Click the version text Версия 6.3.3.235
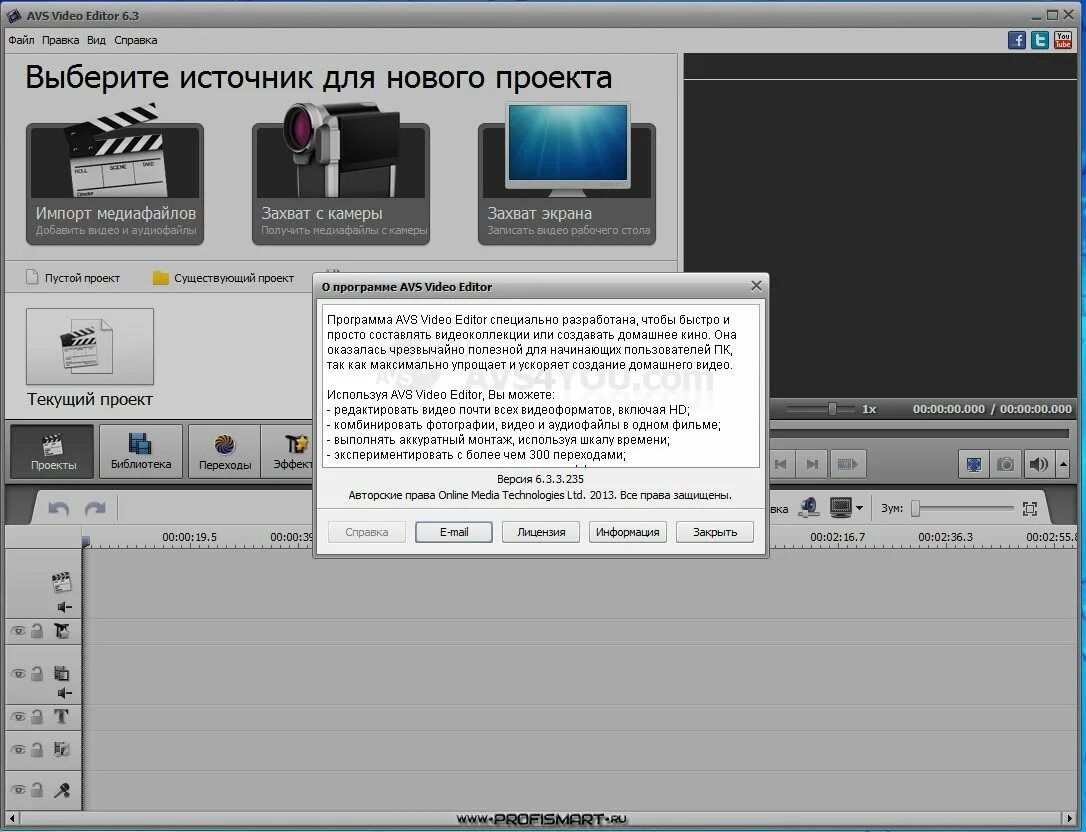The height and width of the screenshot is (832, 1086). [x=540, y=479]
